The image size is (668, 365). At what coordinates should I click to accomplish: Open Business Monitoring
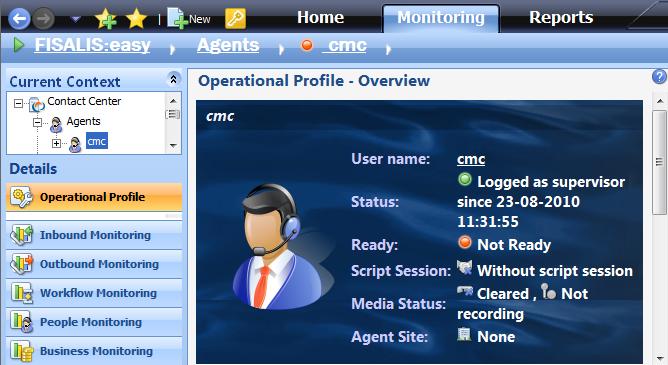tap(94, 351)
